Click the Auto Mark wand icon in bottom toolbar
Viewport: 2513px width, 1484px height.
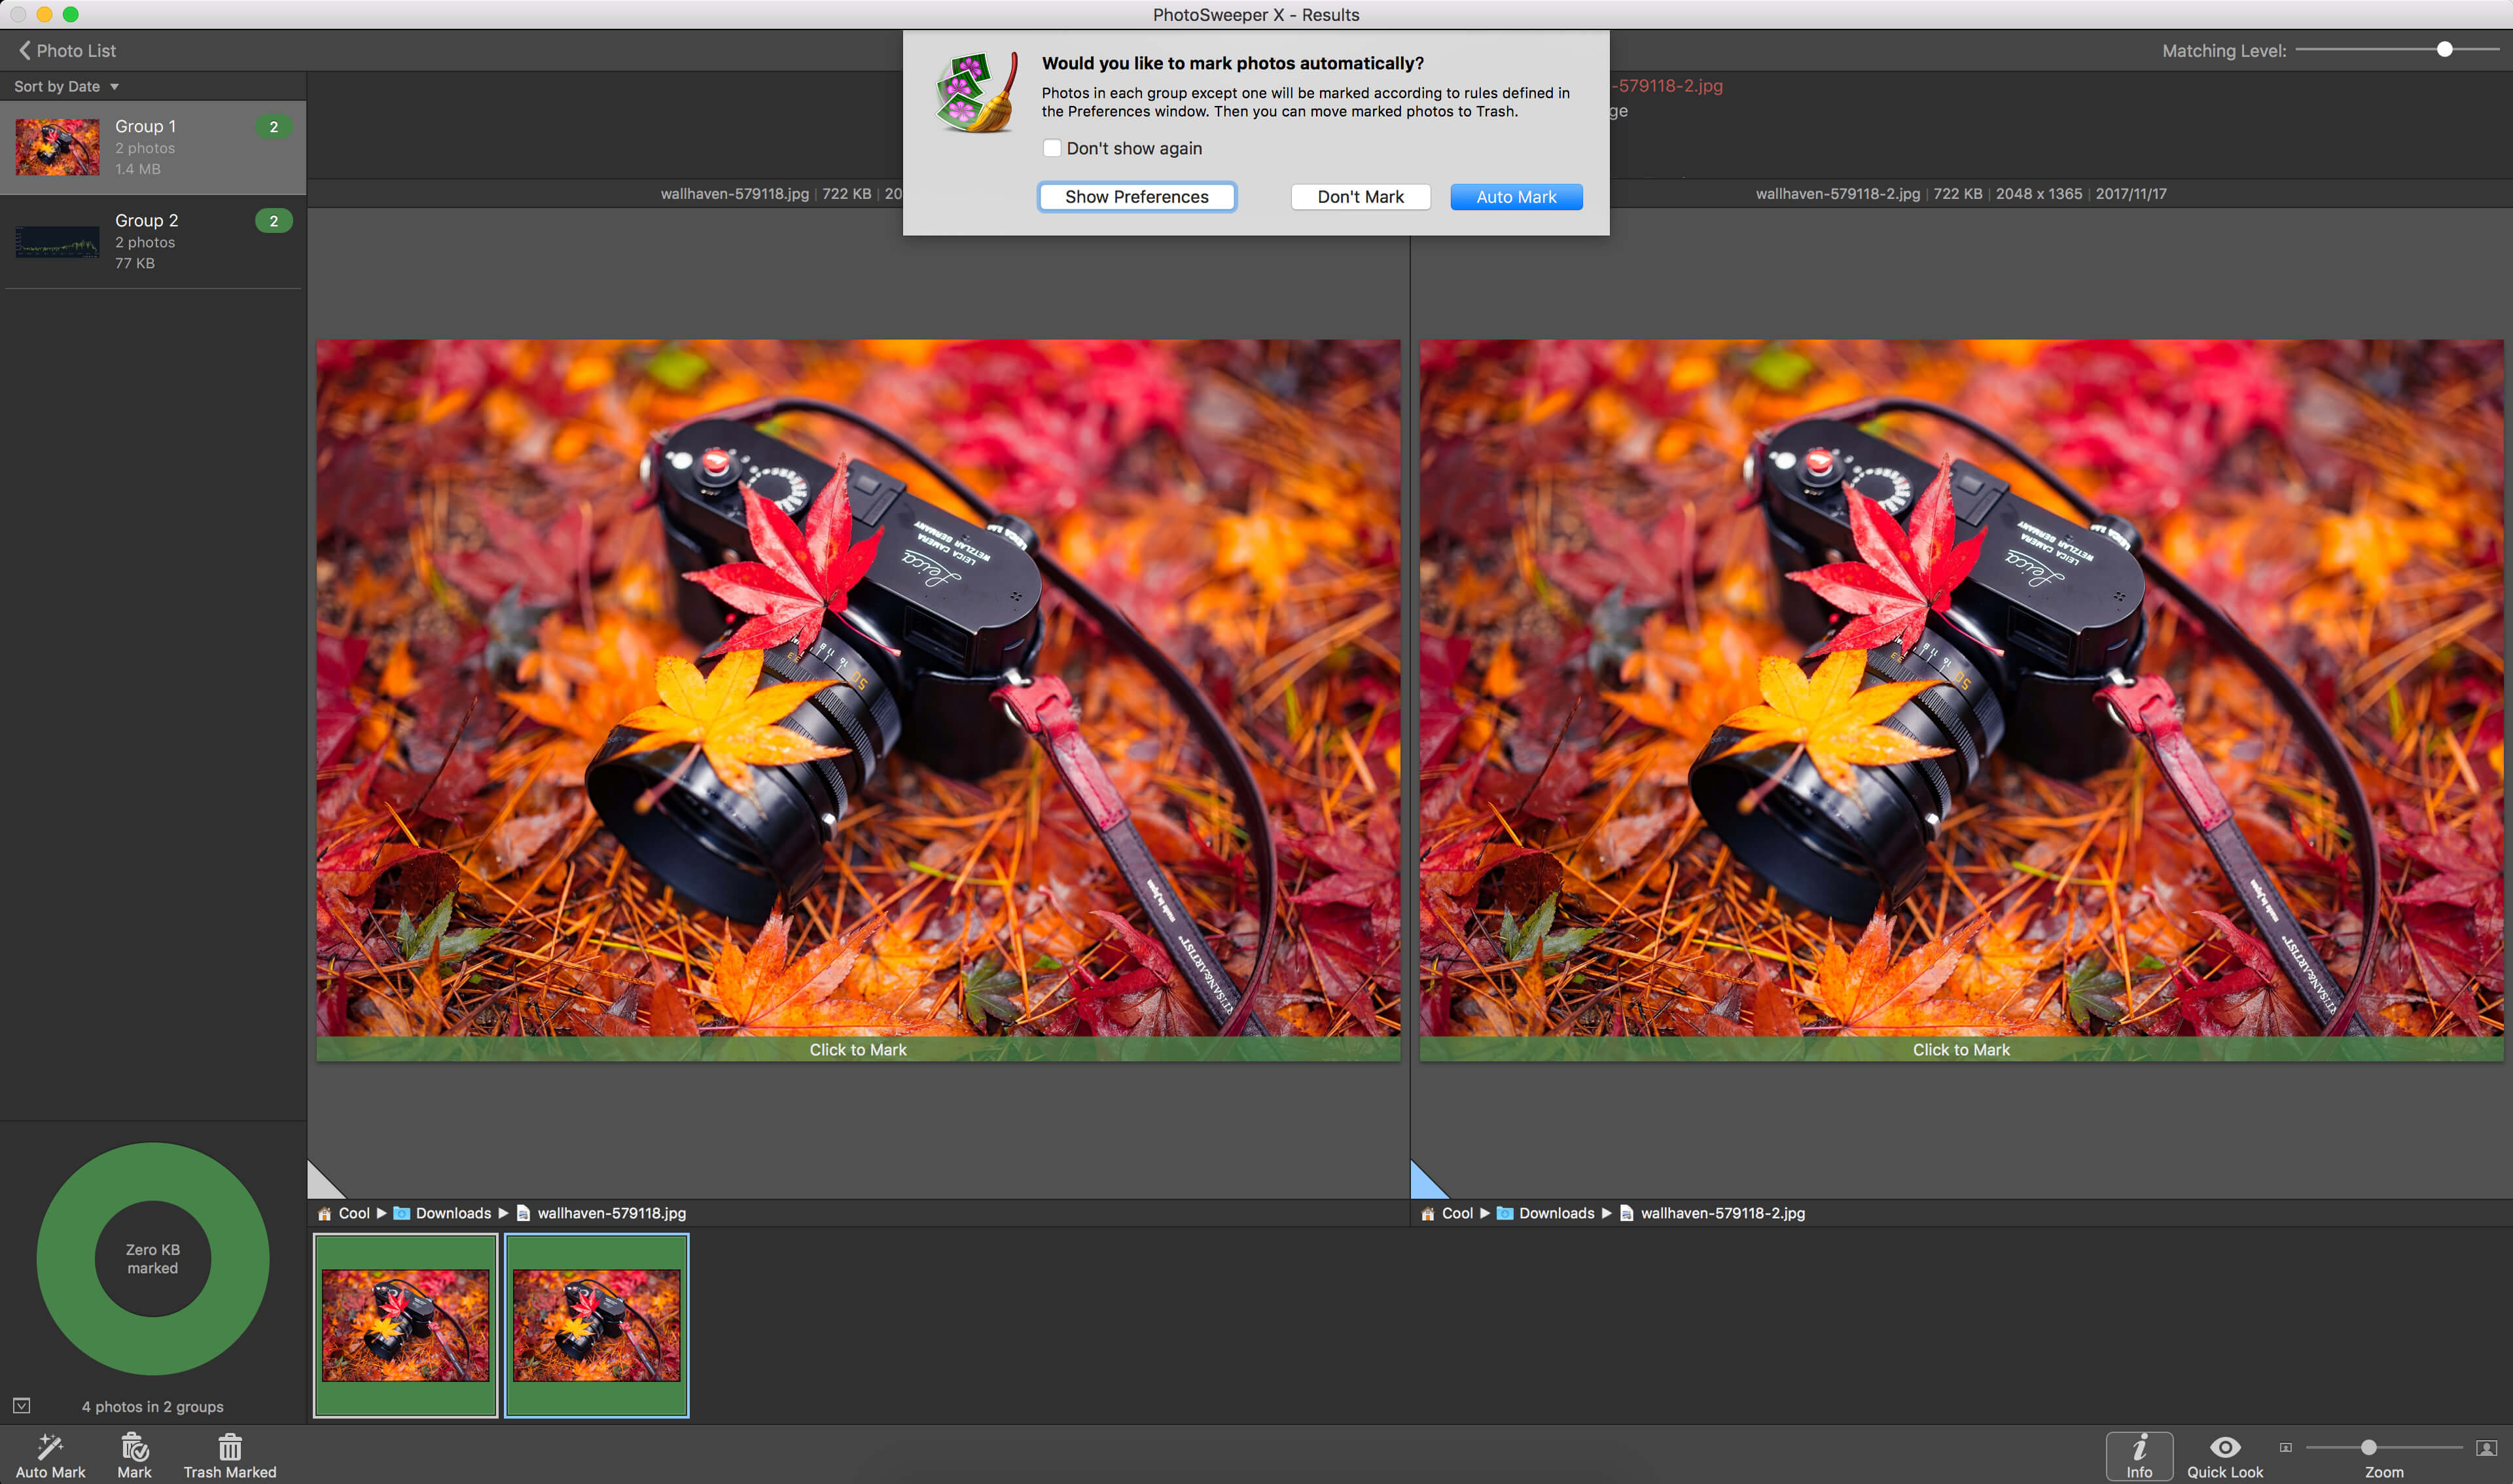50,1447
